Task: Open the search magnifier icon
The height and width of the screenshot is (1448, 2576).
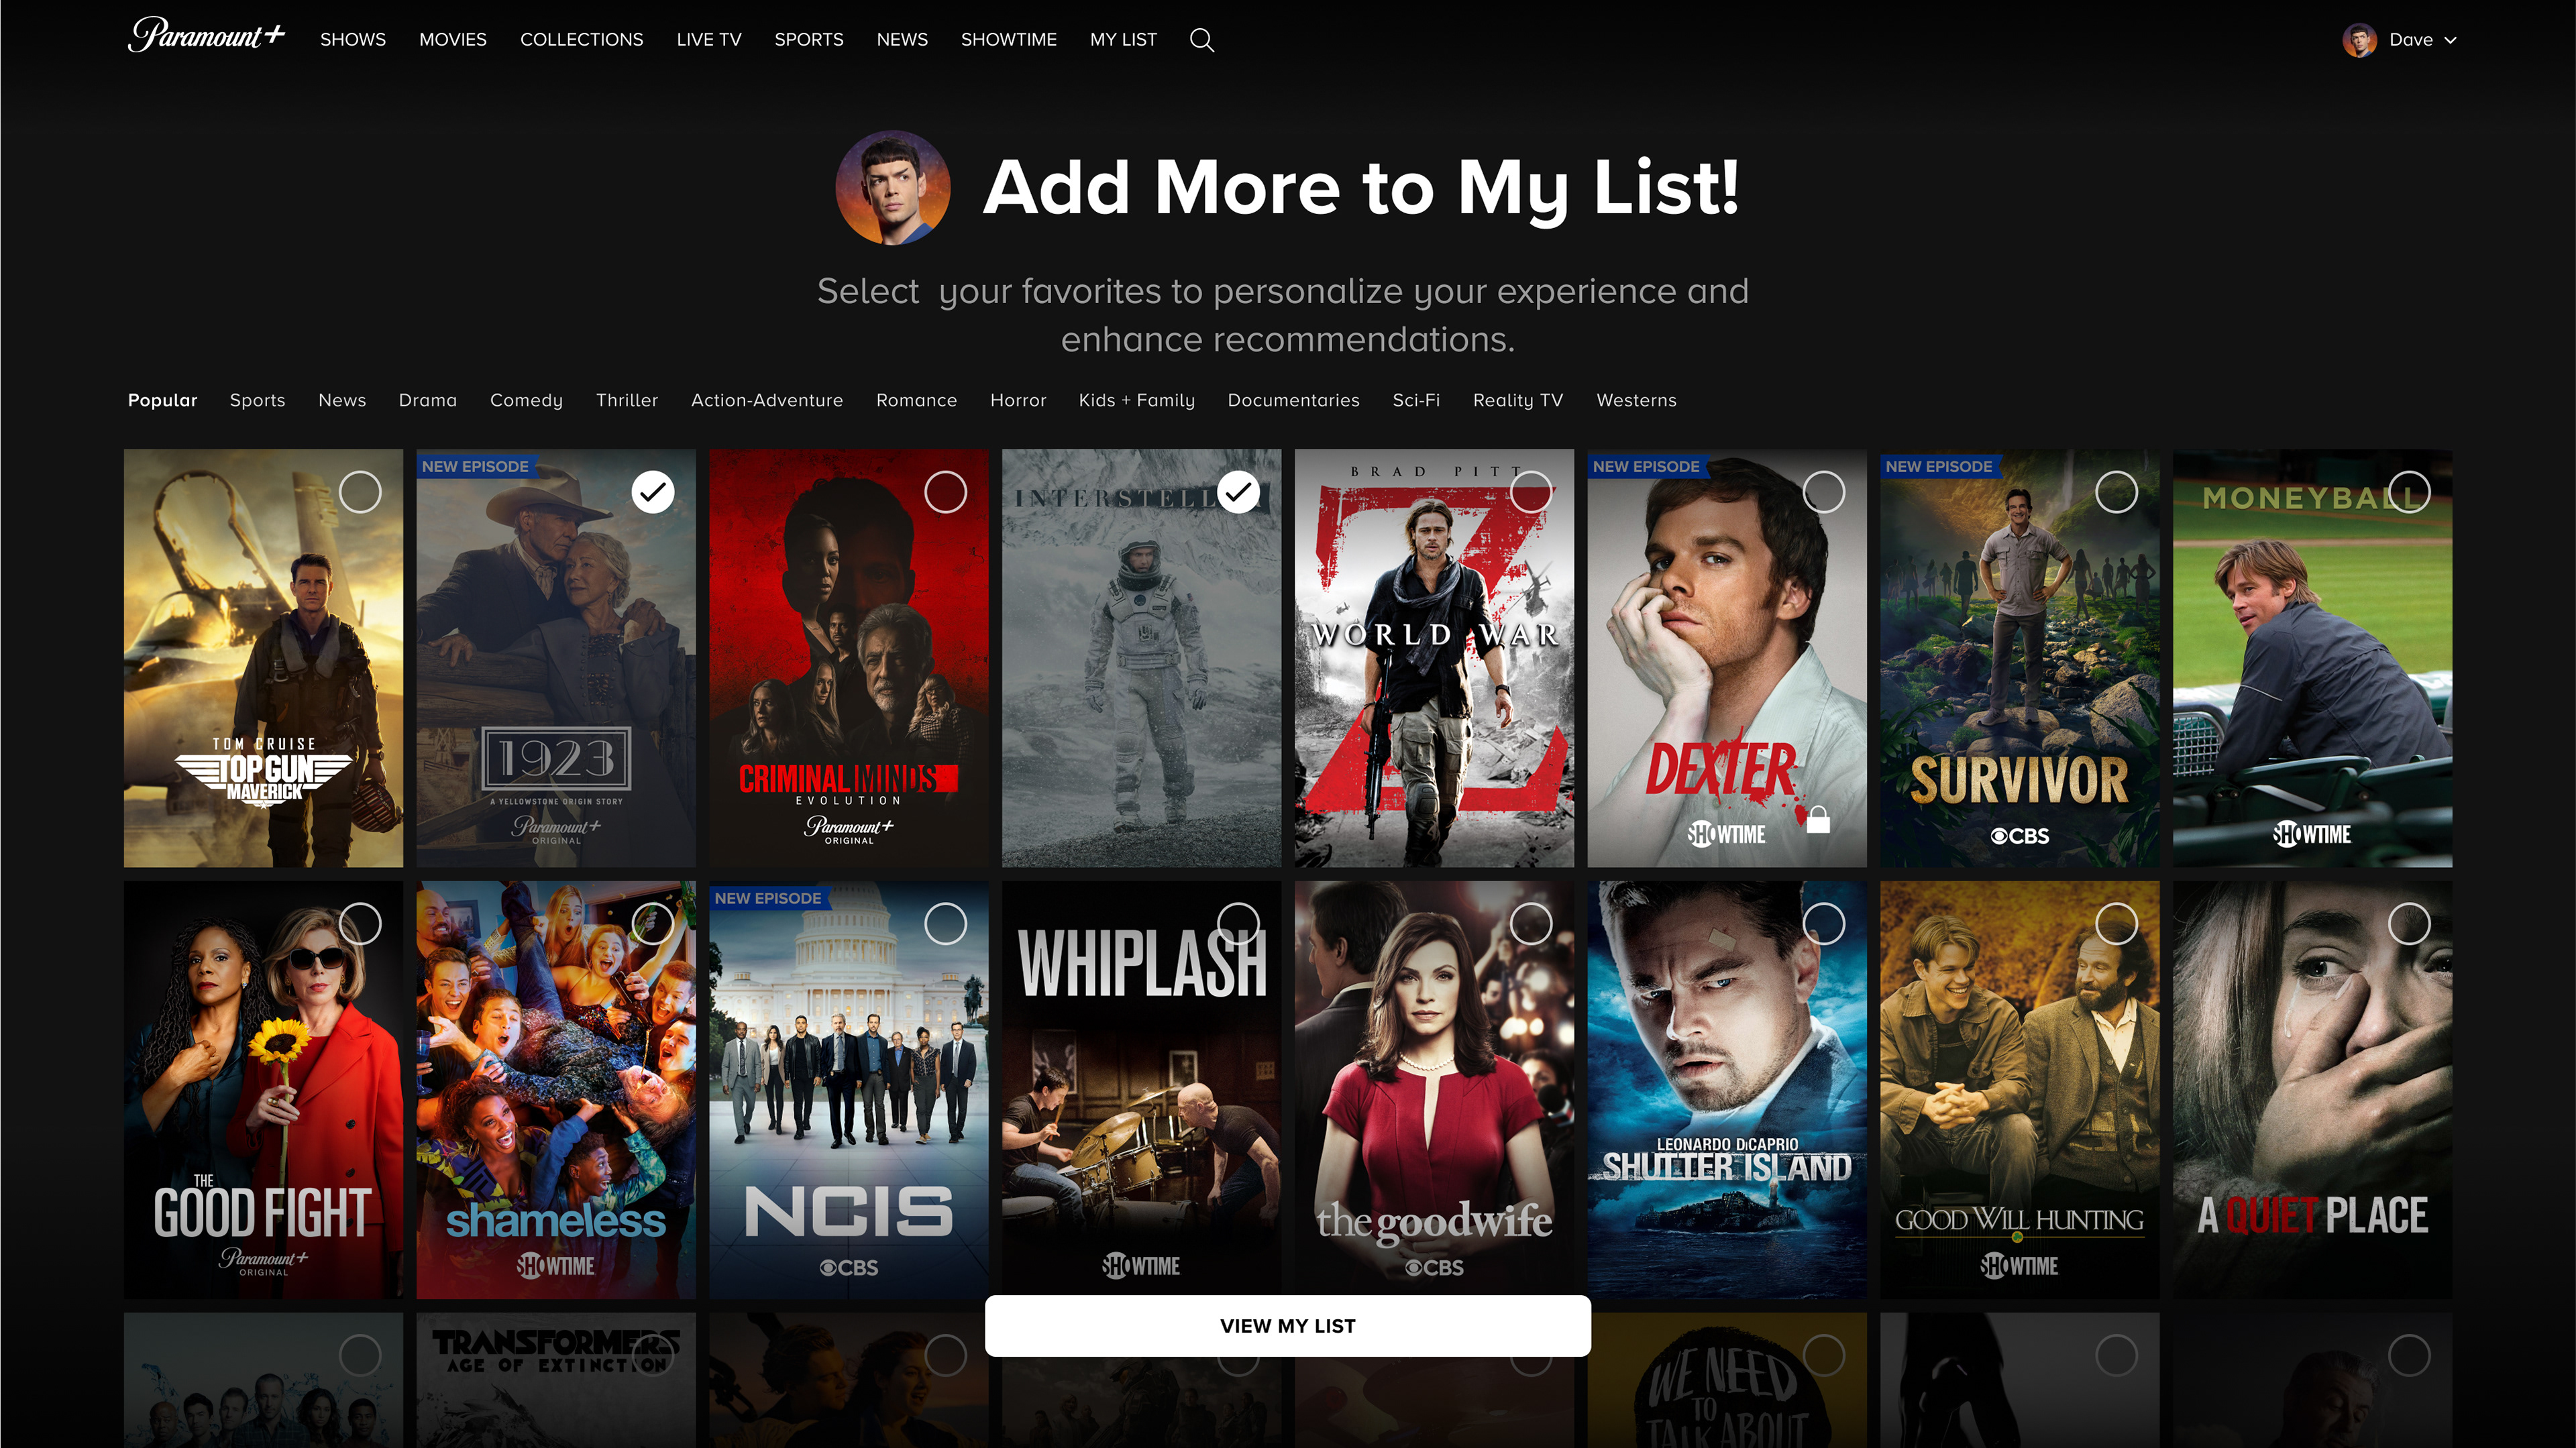Action: (x=1201, y=40)
